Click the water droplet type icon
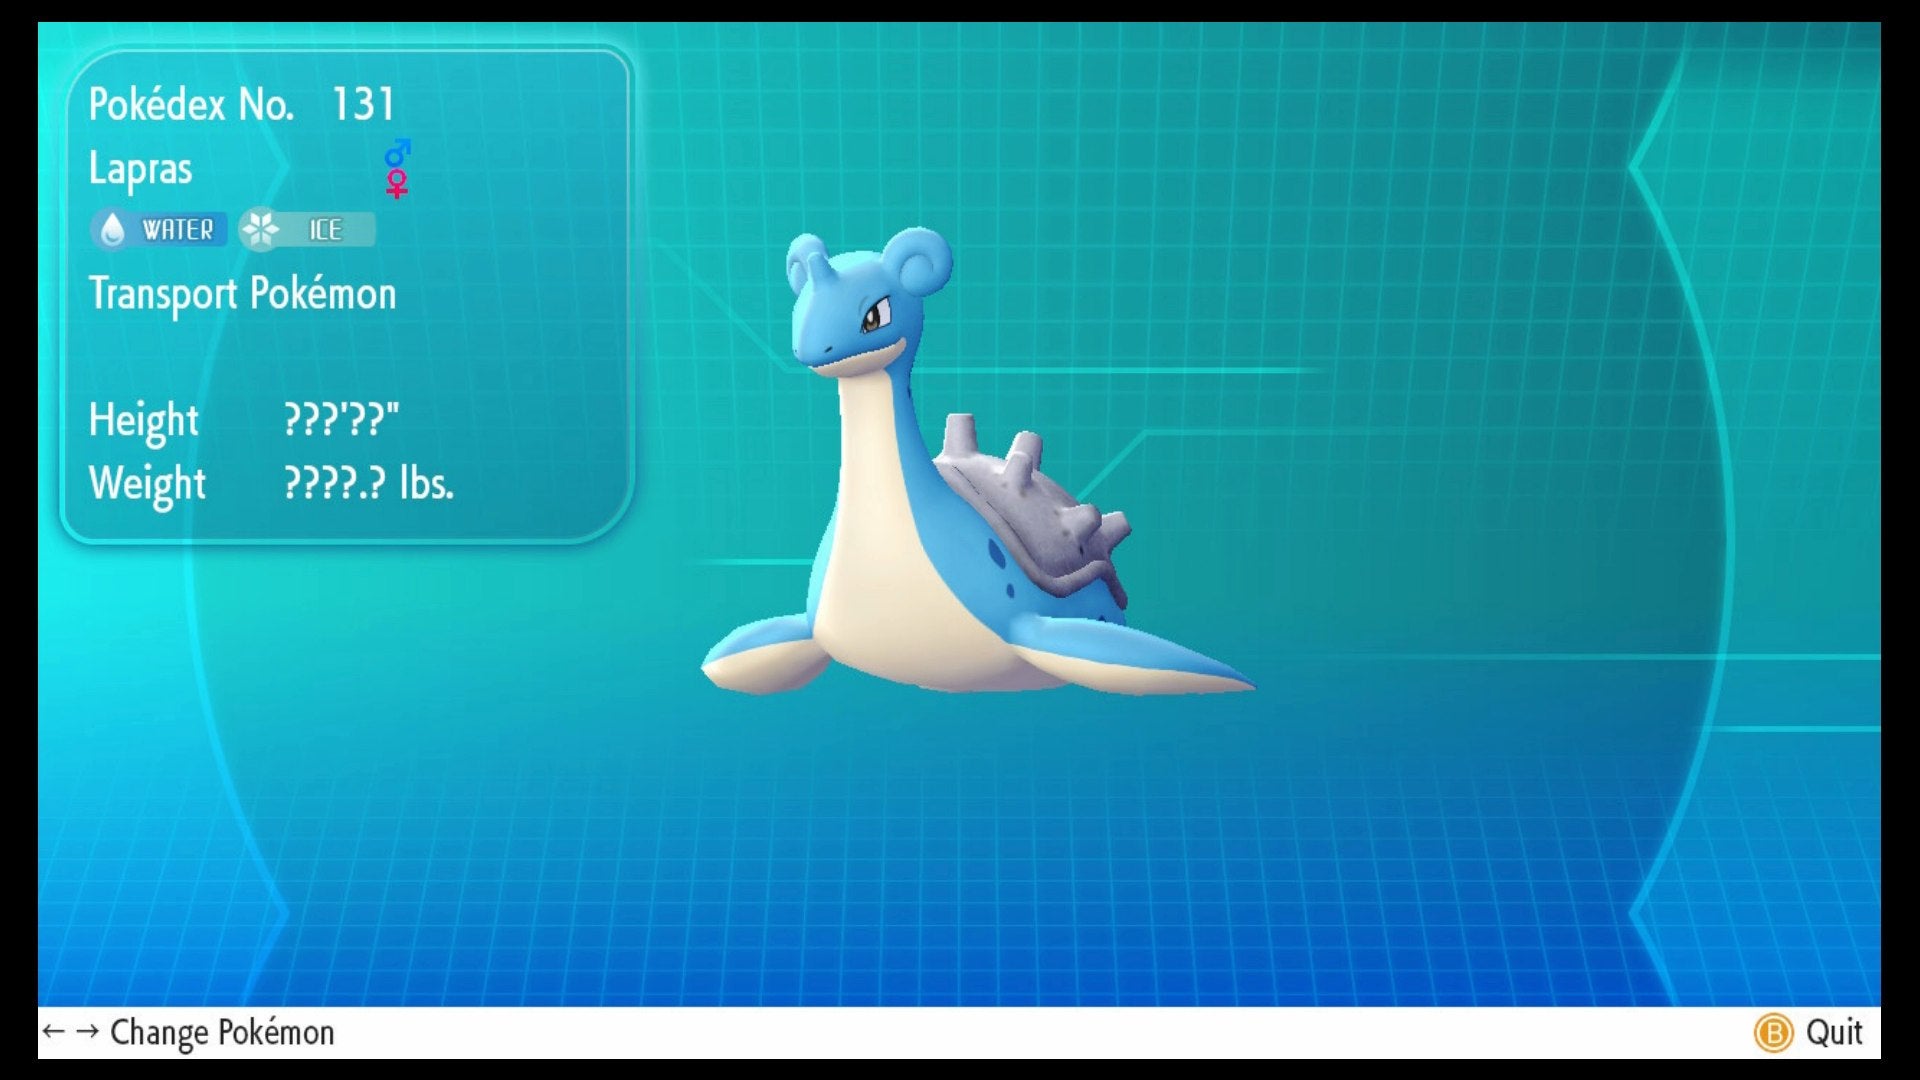Viewport: 1920px width, 1080px height. pos(113,230)
